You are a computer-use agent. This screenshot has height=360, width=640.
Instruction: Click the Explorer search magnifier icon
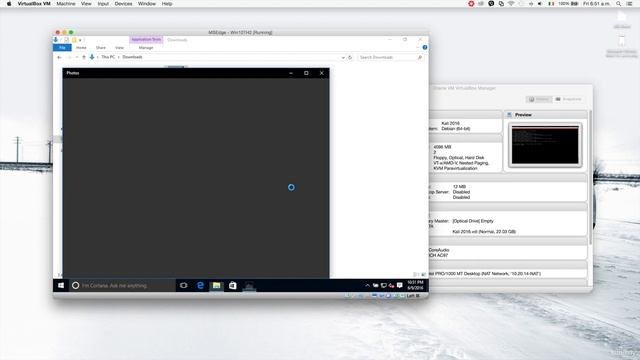click(x=420, y=58)
